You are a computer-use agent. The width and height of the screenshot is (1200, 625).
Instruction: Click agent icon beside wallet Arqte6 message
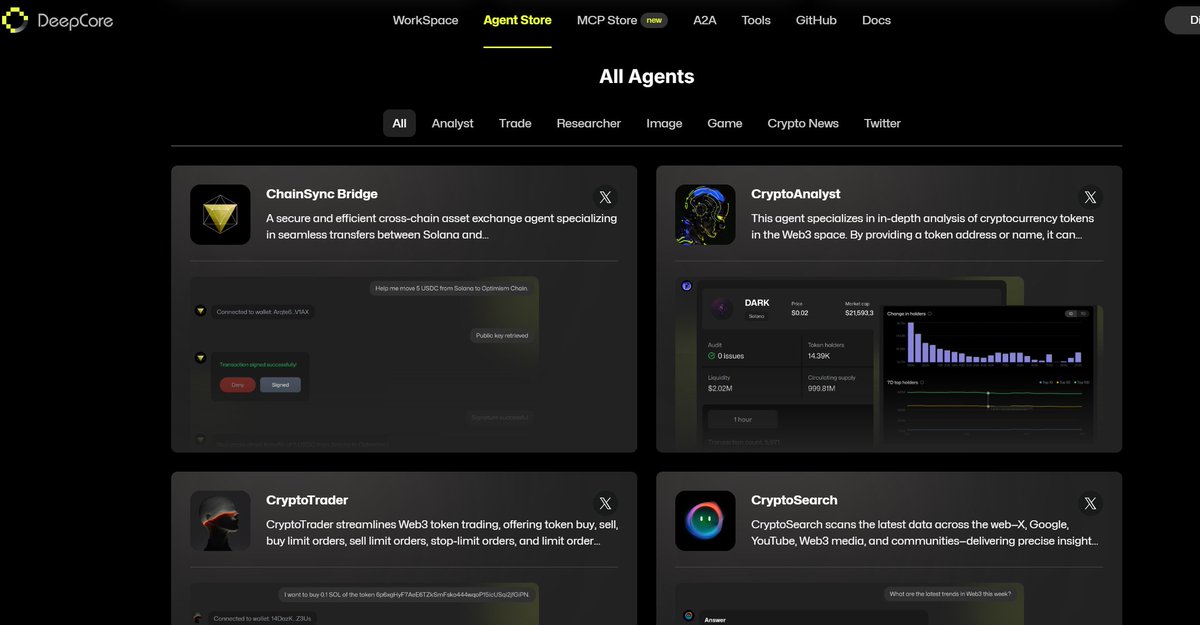(200, 311)
